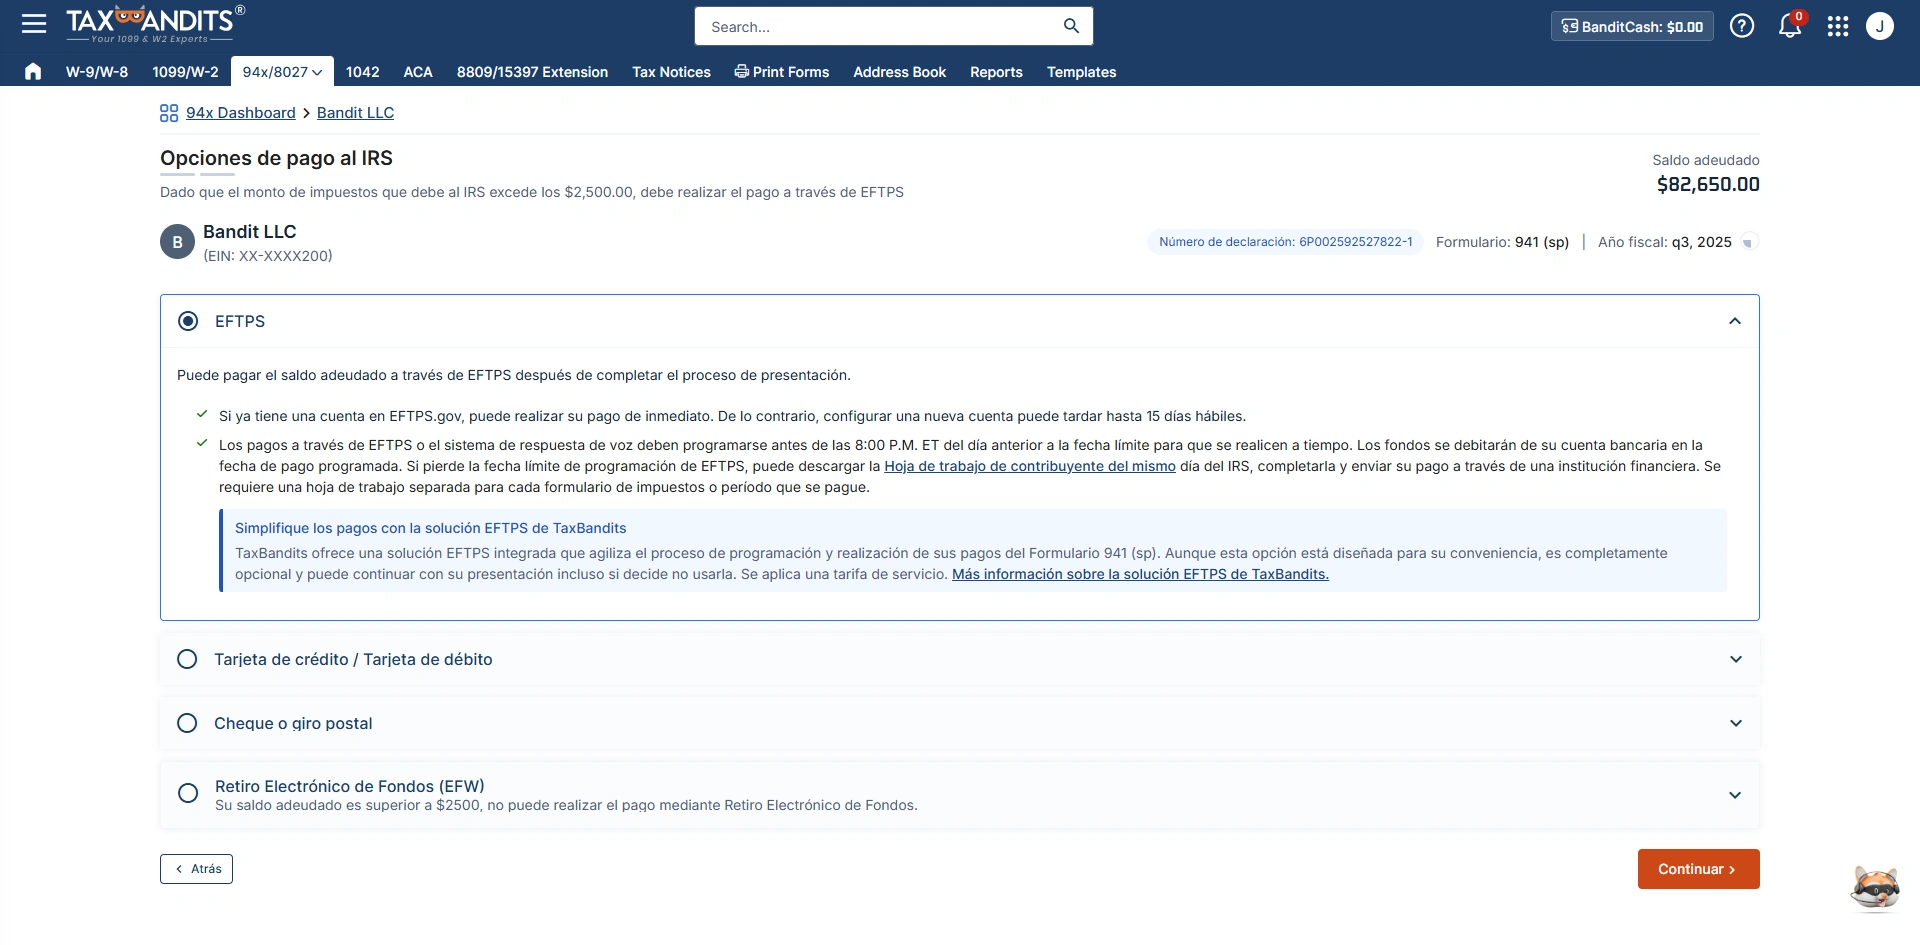1920x945 pixels.
Task: Open the apps grid menu
Action: point(1837,27)
